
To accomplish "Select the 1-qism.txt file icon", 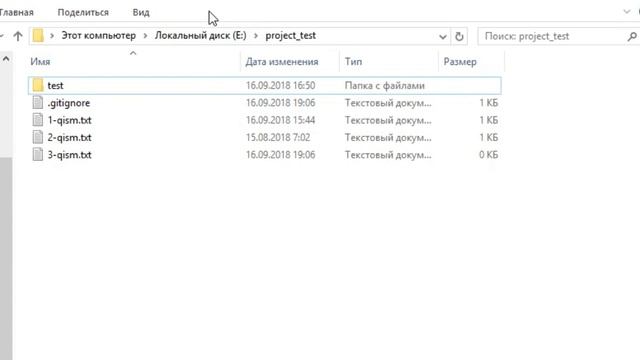I will point(38,120).
